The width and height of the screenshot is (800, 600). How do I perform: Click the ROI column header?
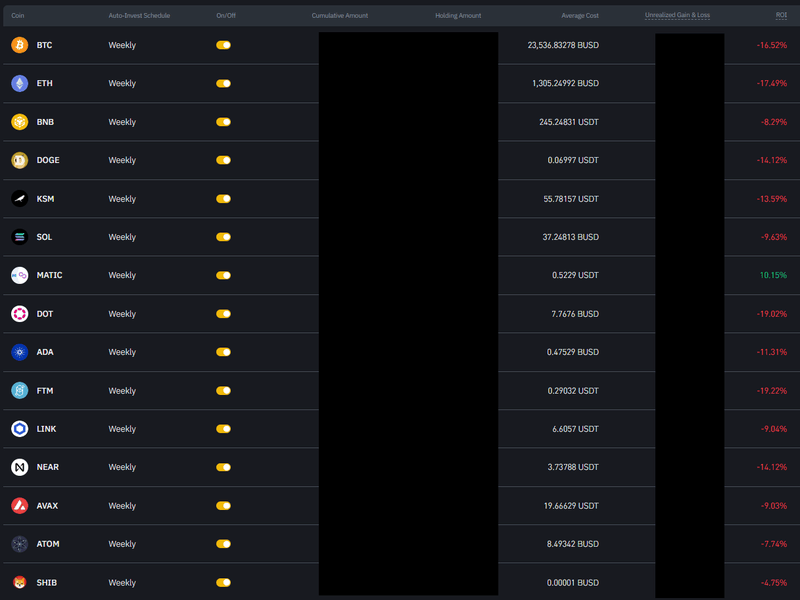pos(781,15)
